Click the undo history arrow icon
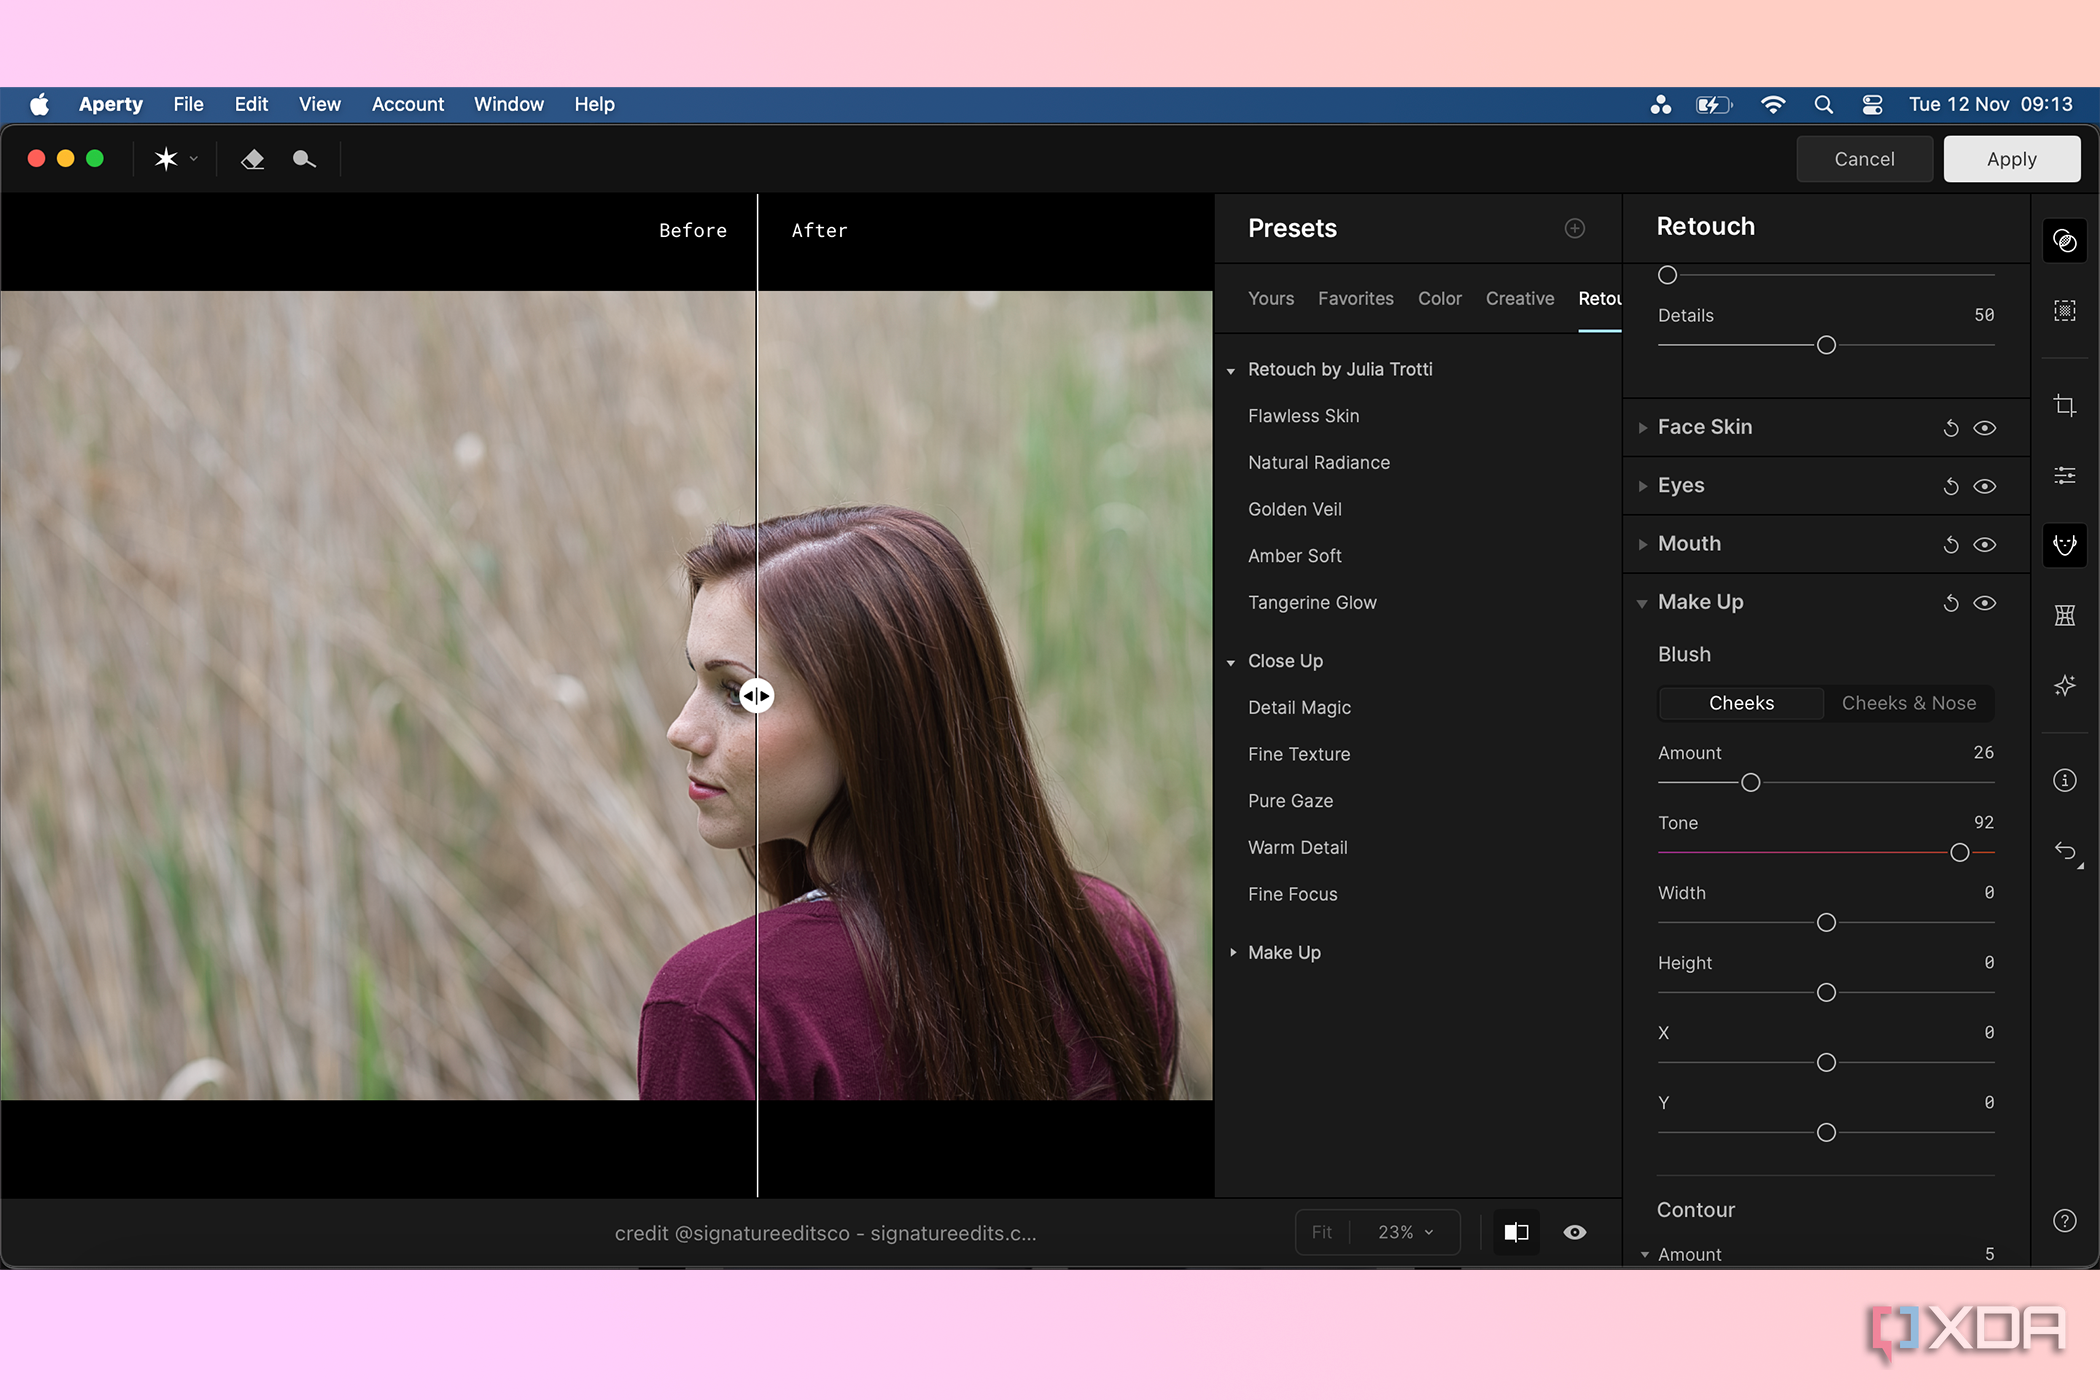The image size is (2100, 1400). point(2064,851)
